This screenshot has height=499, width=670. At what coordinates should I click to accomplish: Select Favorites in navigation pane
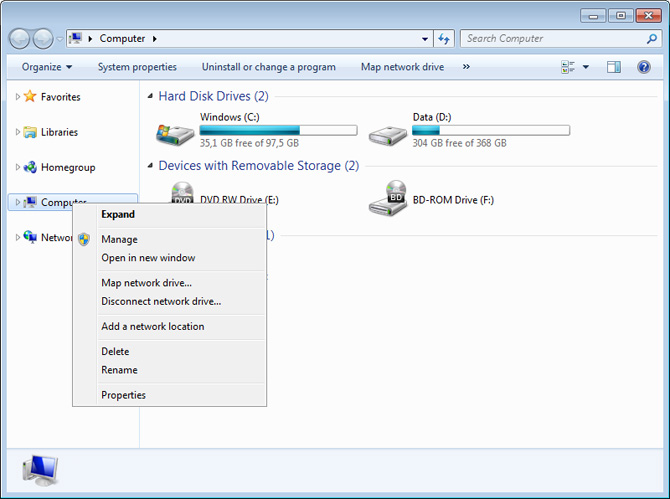61,97
